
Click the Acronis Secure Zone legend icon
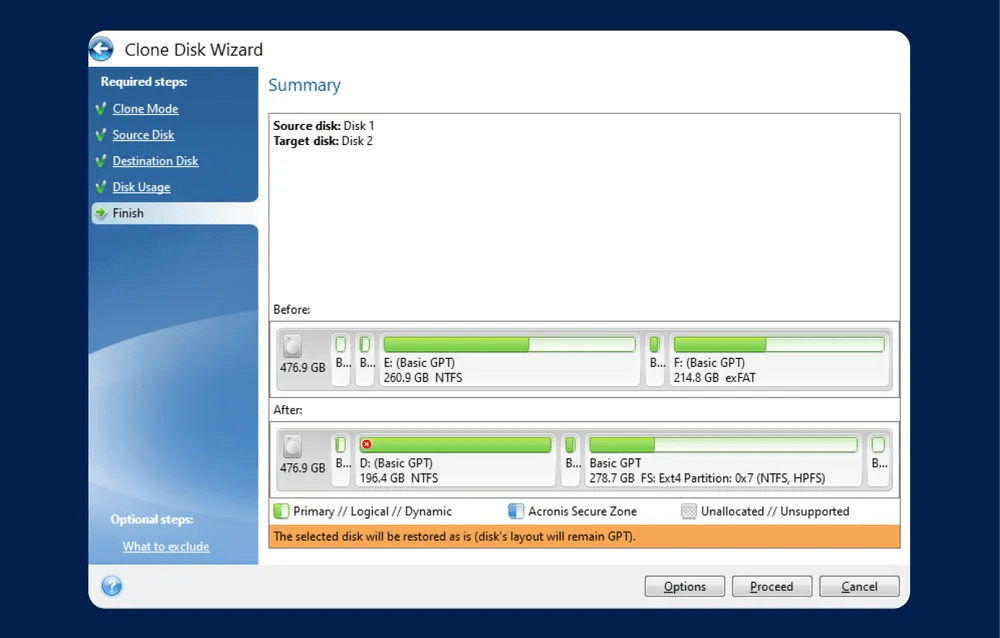(516, 511)
